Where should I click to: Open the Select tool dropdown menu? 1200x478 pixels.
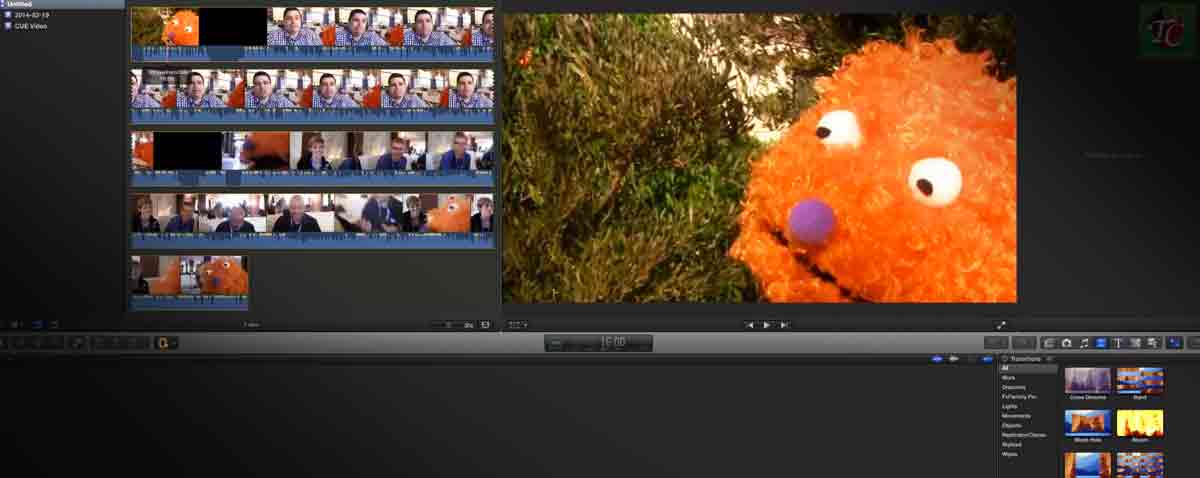coord(165,343)
